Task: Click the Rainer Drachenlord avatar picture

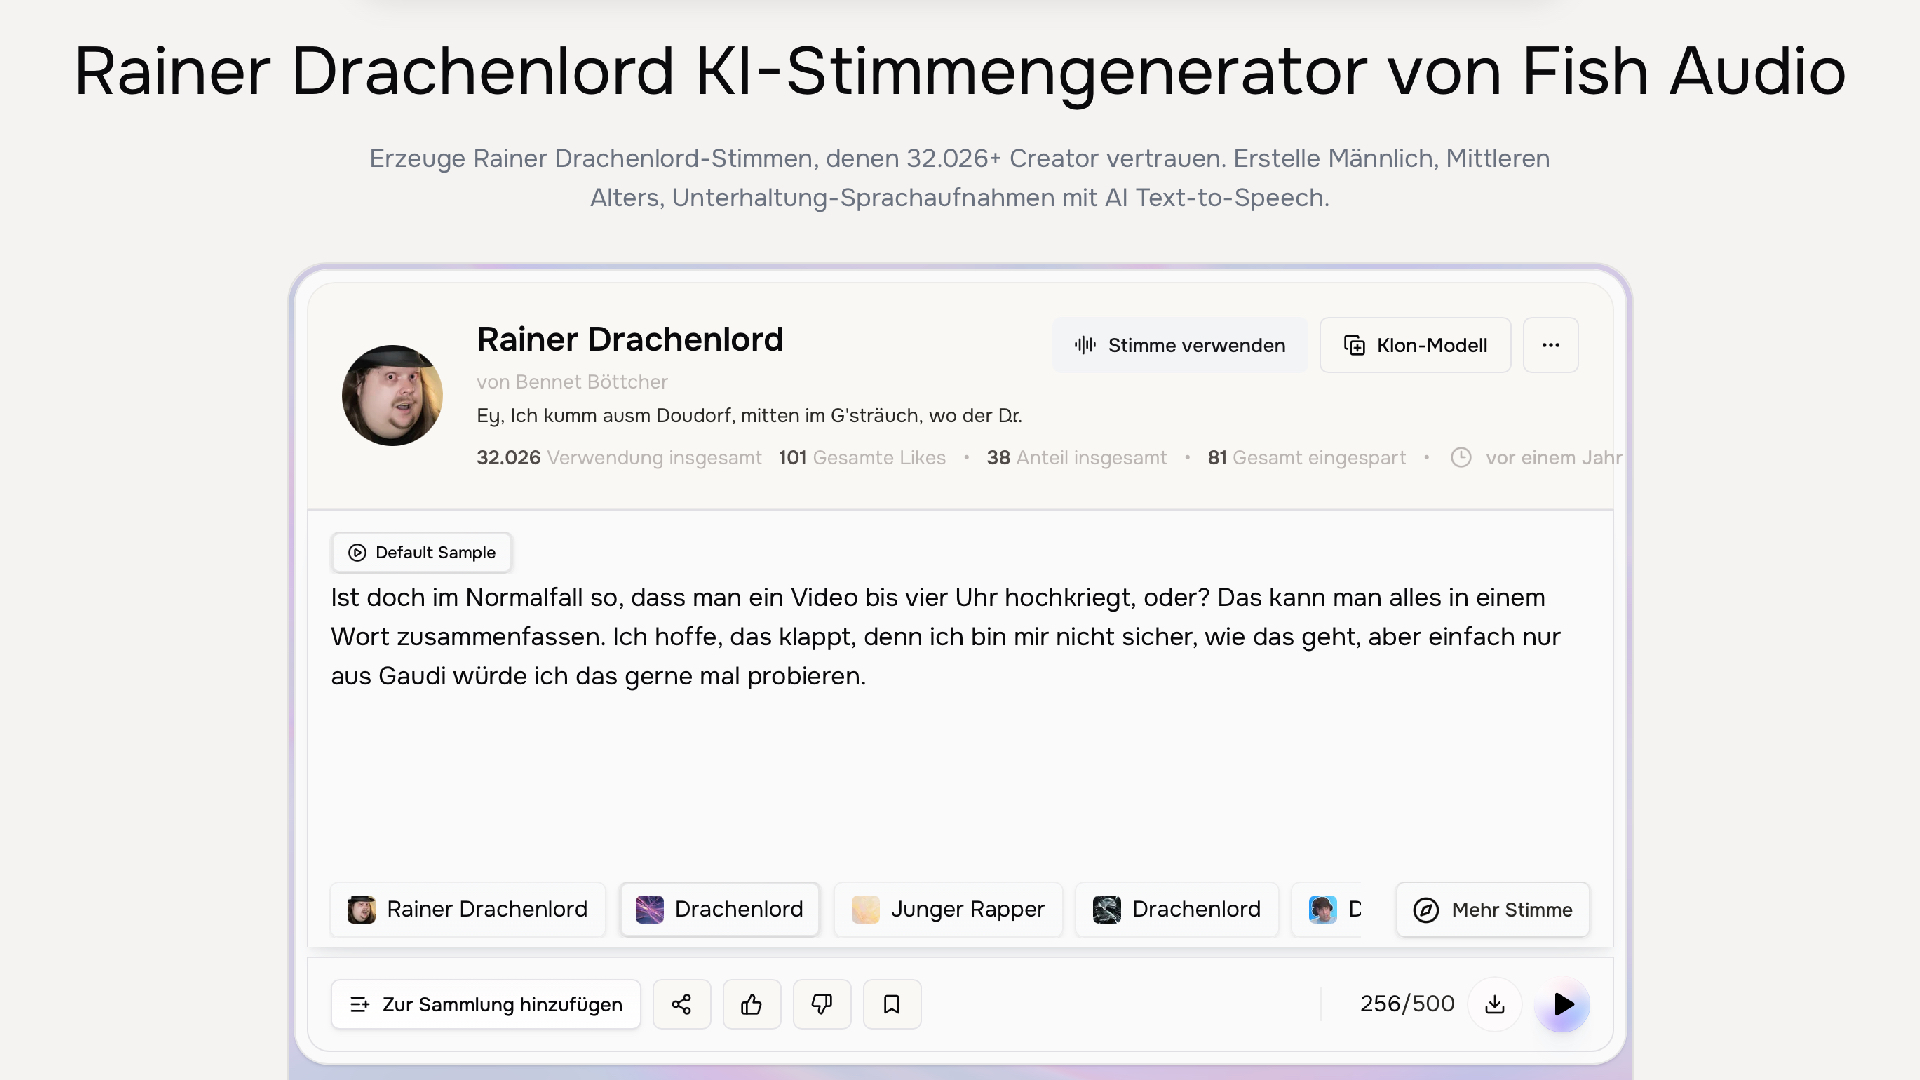Action: (x=392, y=395)
